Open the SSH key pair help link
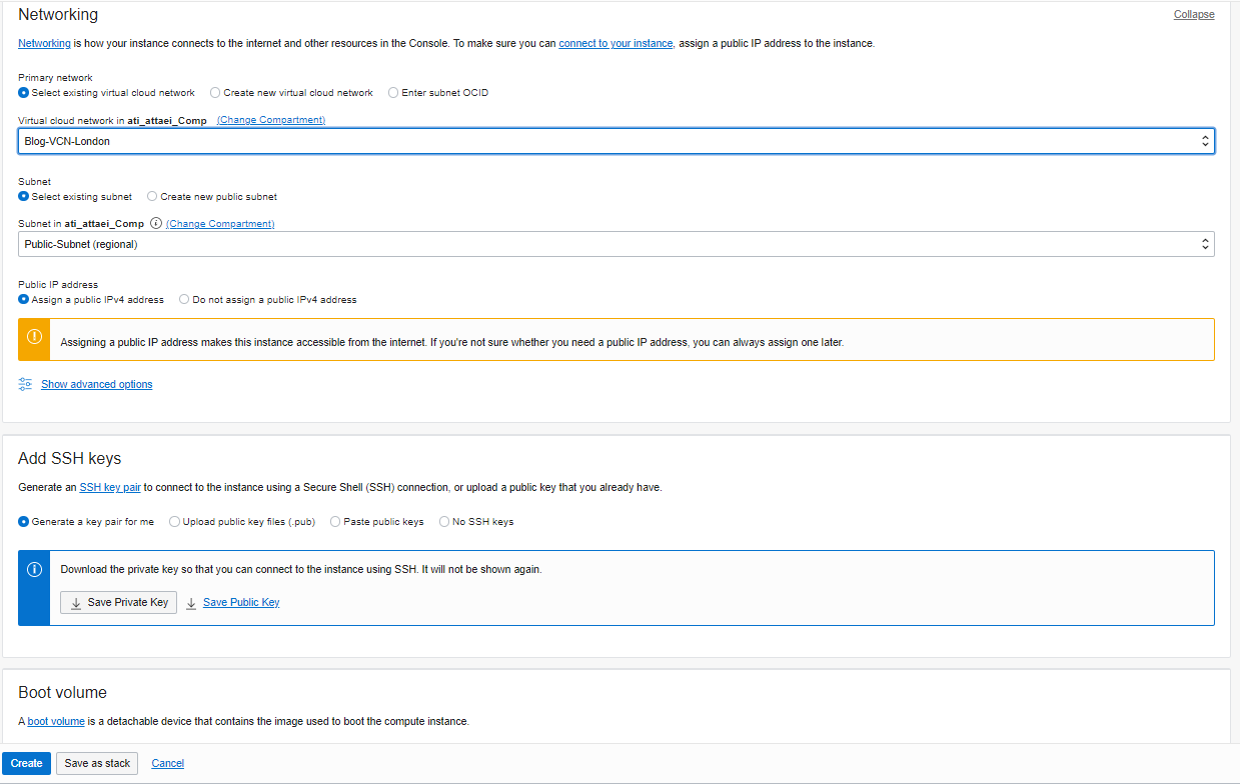 tap(110, 488)
